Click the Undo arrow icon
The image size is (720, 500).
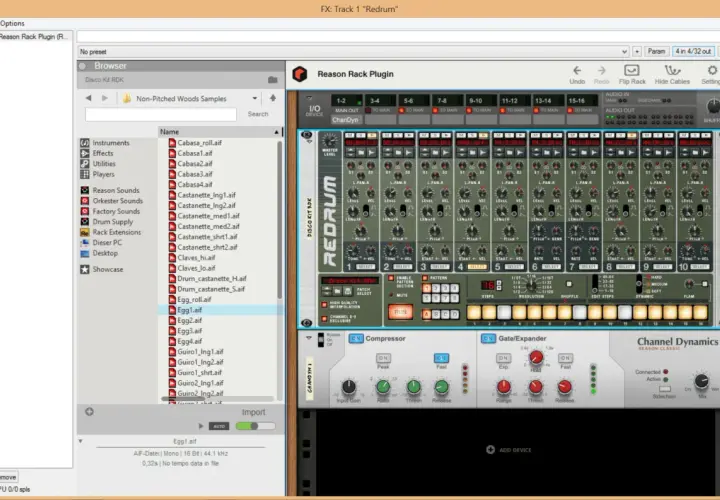pyautogui.click(x=577, y=70)
